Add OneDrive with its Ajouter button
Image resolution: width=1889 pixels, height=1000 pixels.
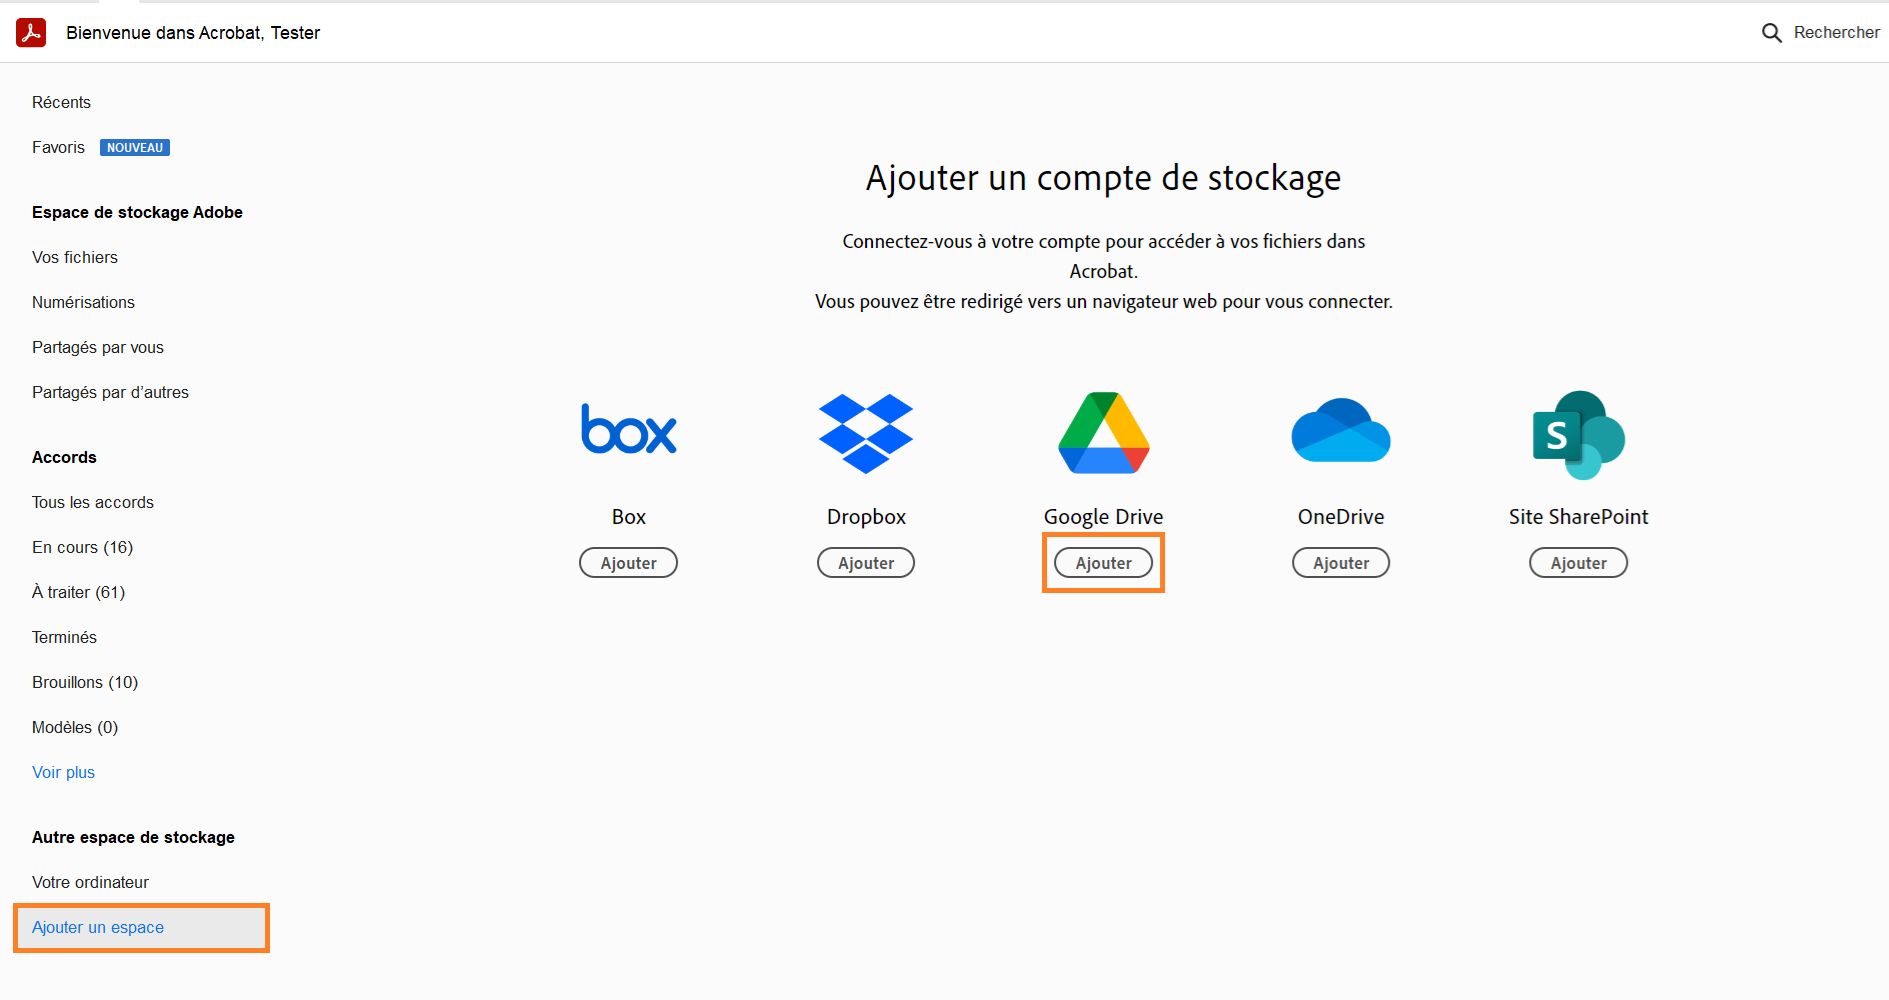pos(1340,562)
